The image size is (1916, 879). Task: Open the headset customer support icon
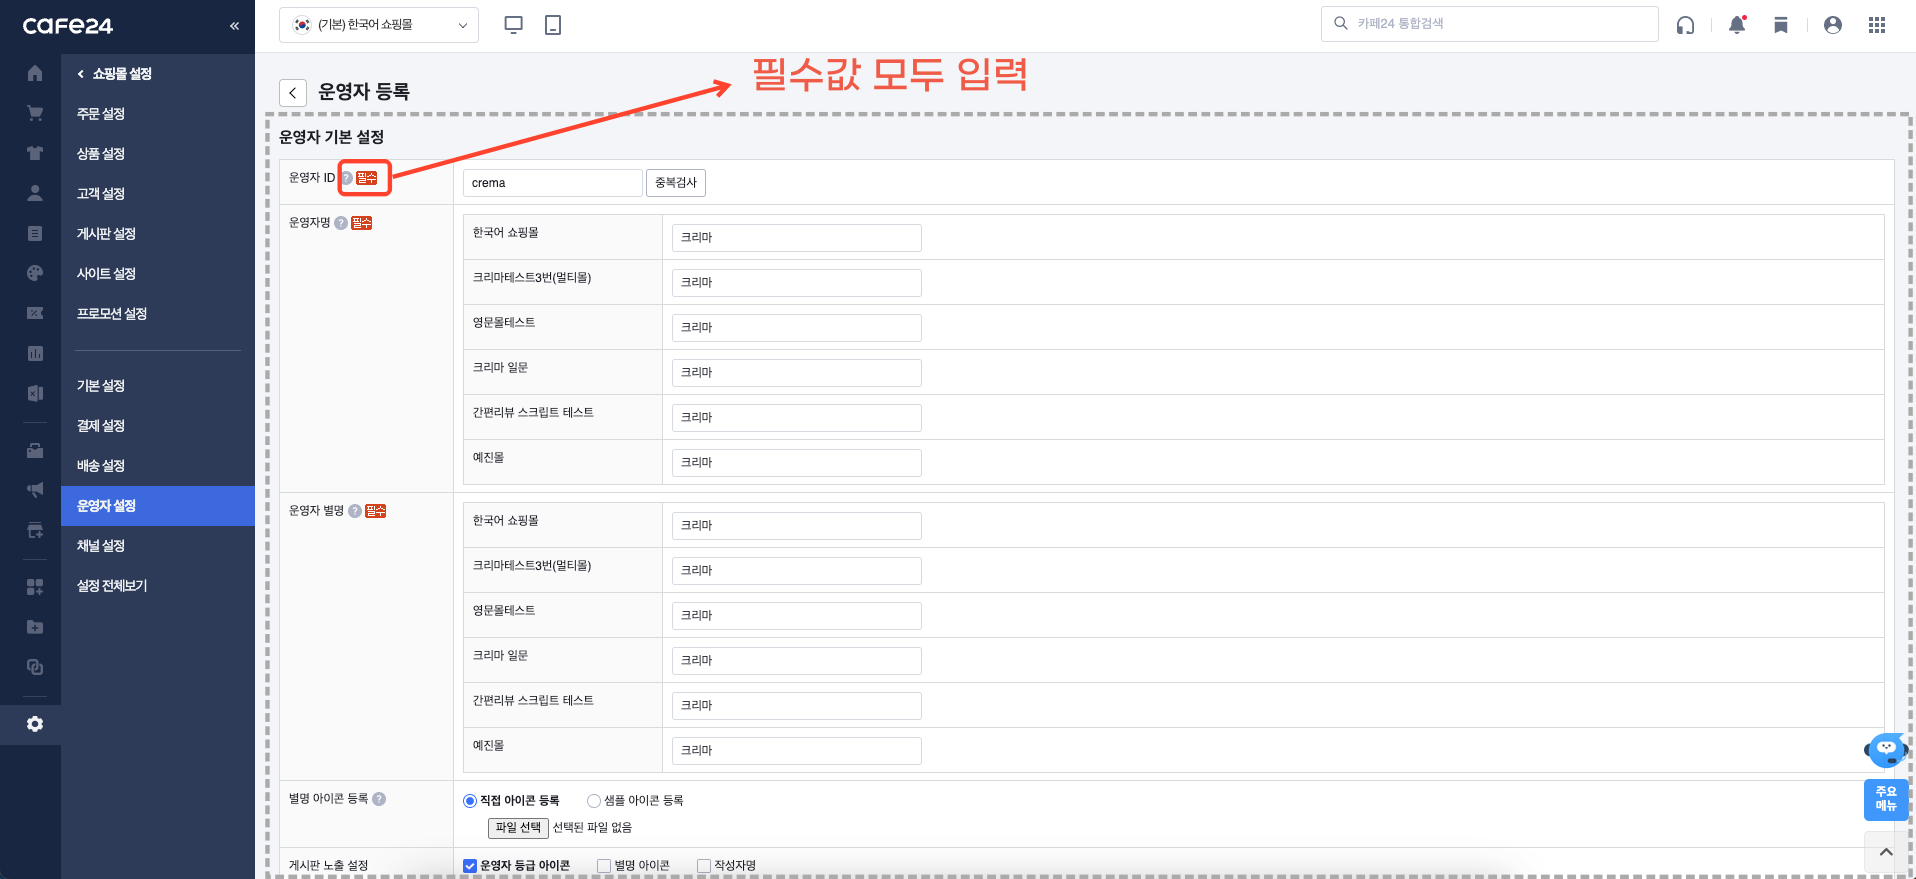1685,25
